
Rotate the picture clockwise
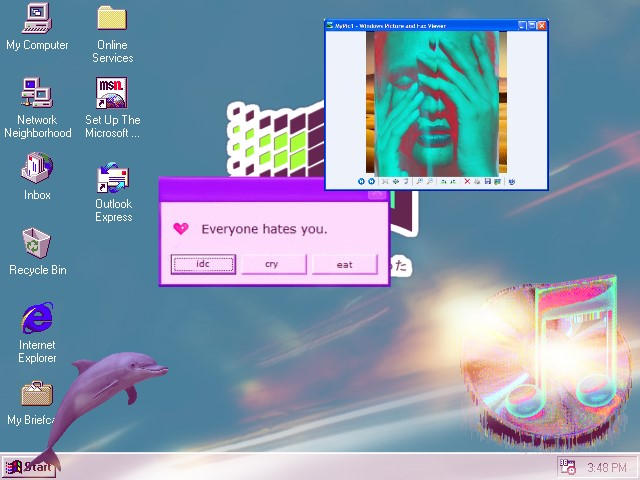443,182
